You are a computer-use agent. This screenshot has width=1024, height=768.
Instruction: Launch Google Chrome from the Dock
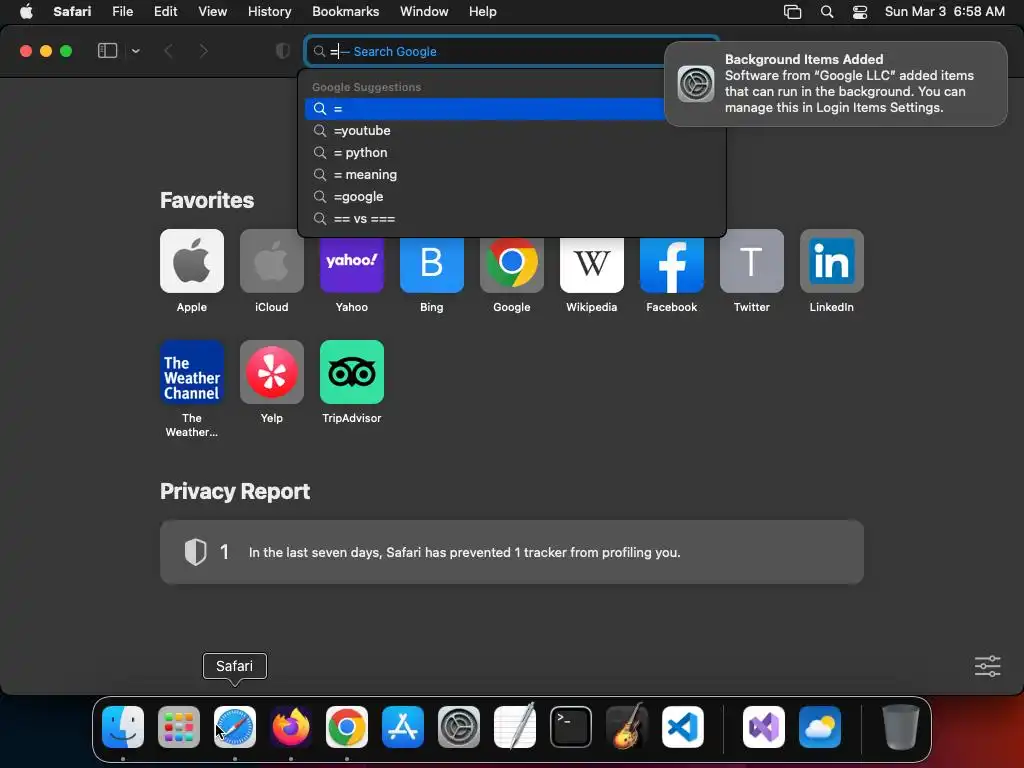(347, 727)
